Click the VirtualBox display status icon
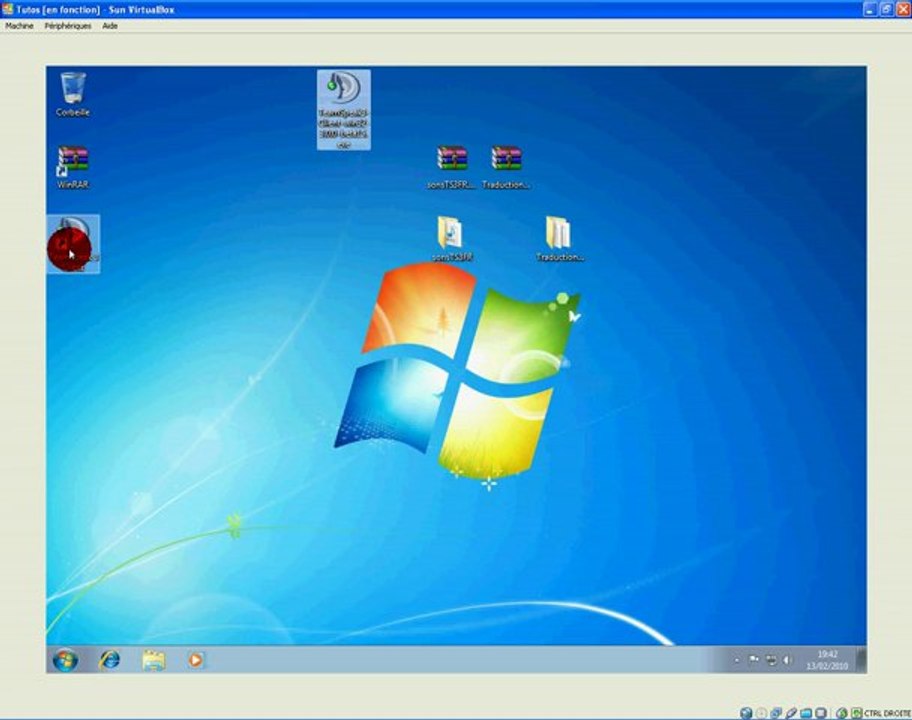912x720 pixels. coord(821,713)
